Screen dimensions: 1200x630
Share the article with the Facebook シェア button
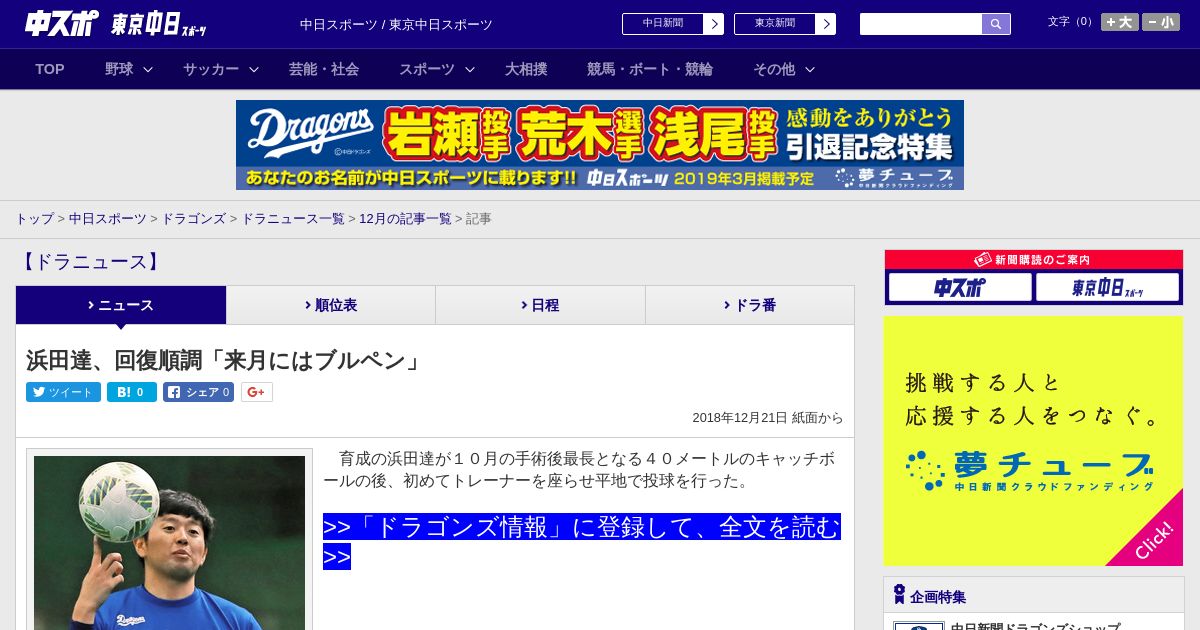[199, 392]
